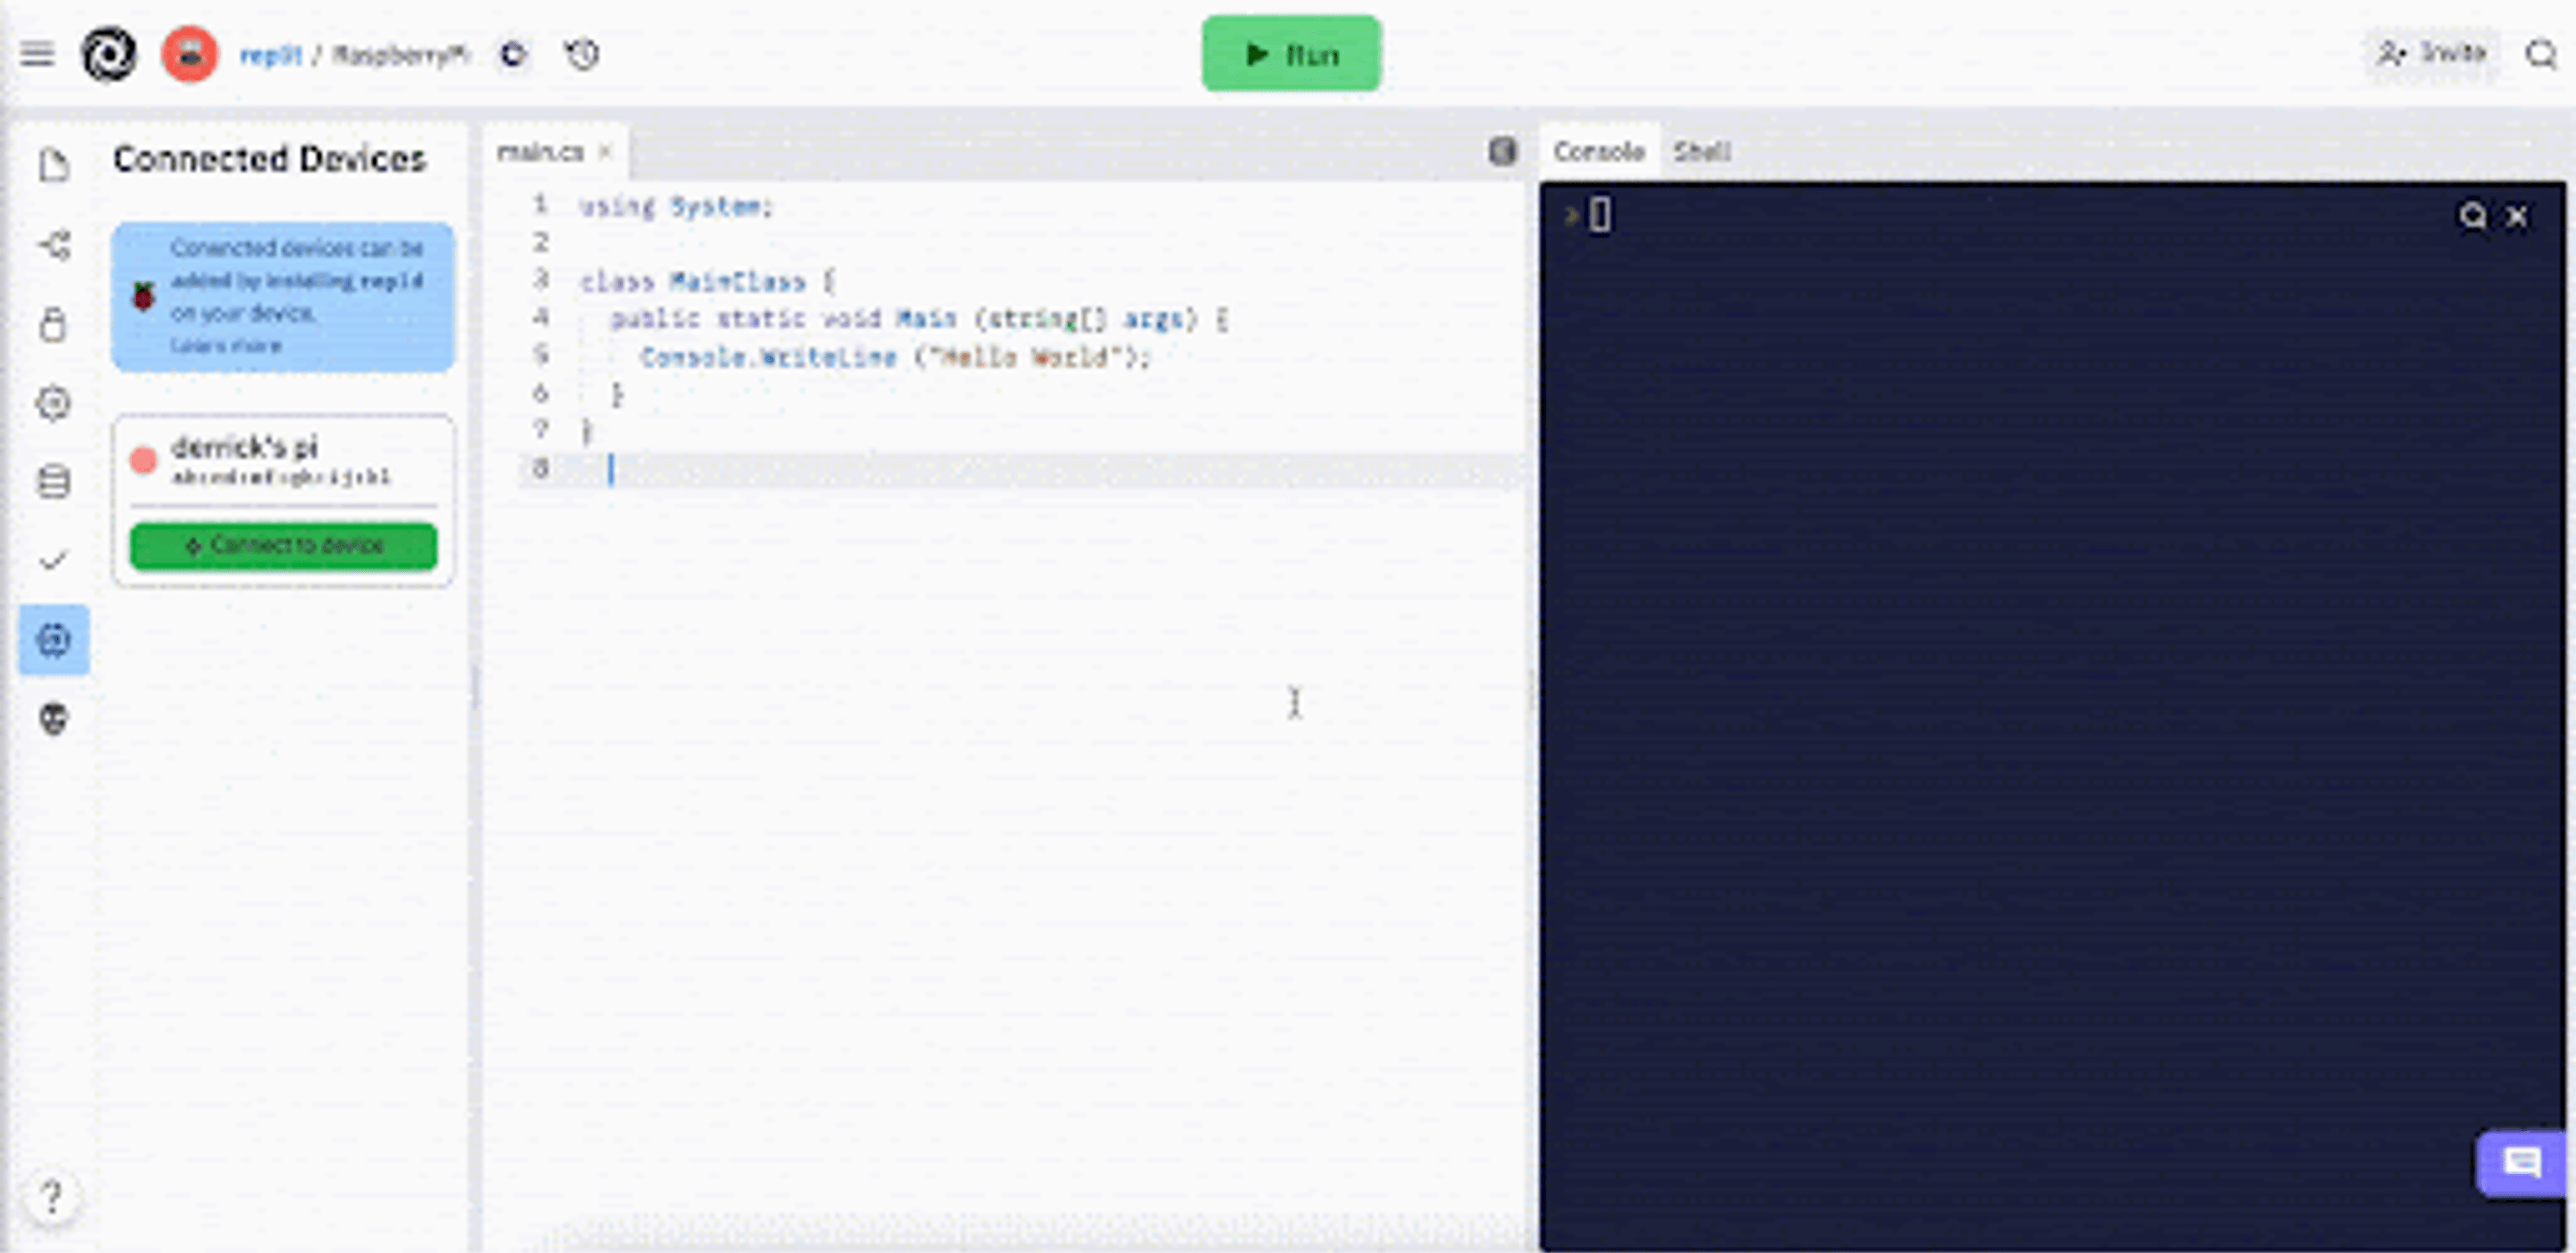This screenshot has height=1253, width=2576.
Task: Open the chat bubble widget
Action: click(2521, 1163)
